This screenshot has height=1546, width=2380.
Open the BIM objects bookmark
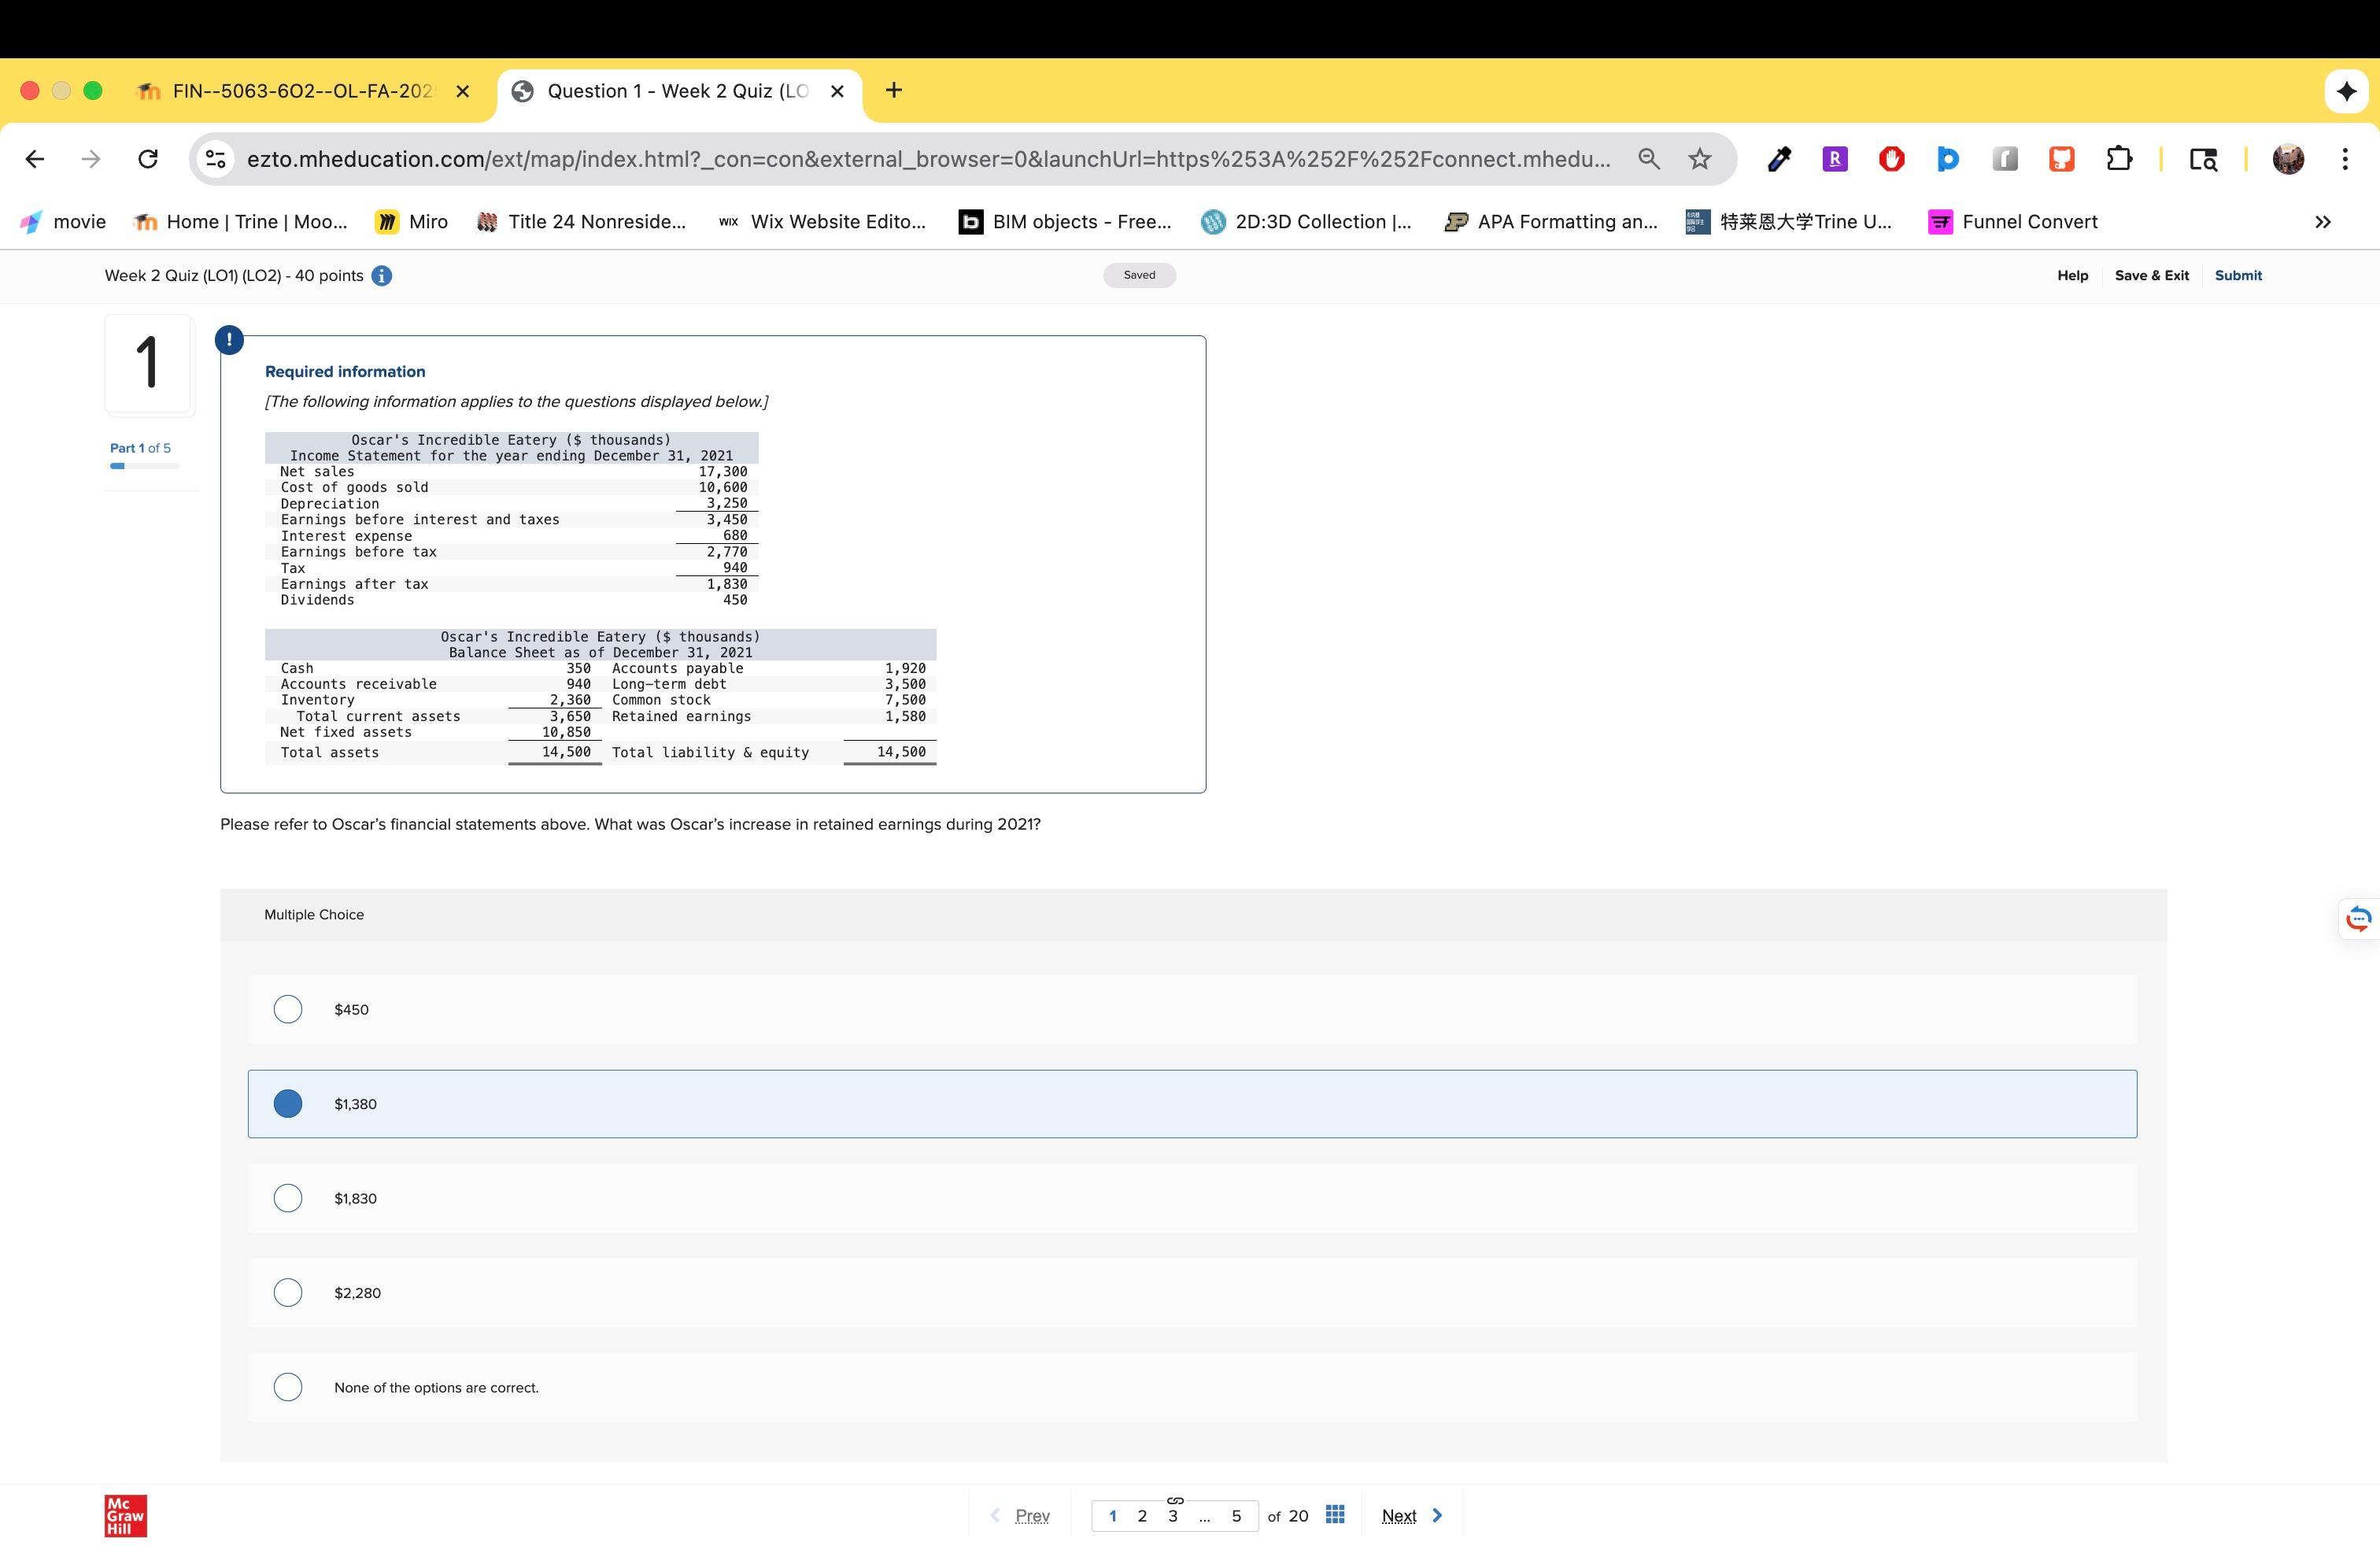pyautogui.click(x=1065, y=222)
